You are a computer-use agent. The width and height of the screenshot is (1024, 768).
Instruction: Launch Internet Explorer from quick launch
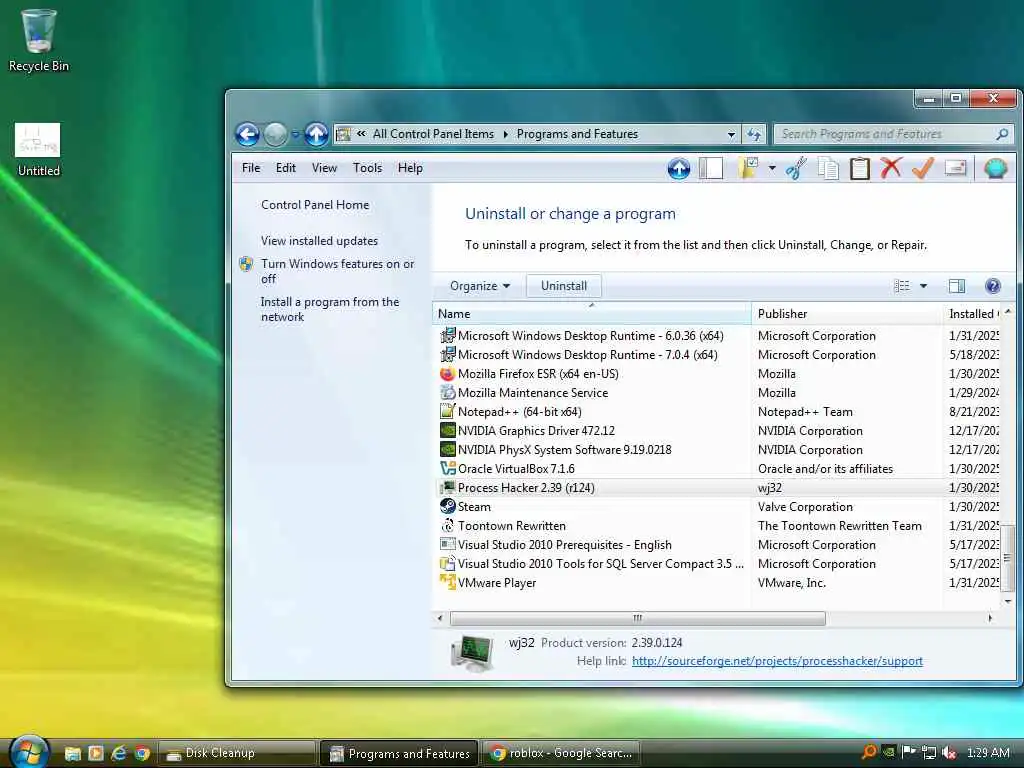point(119,753)
